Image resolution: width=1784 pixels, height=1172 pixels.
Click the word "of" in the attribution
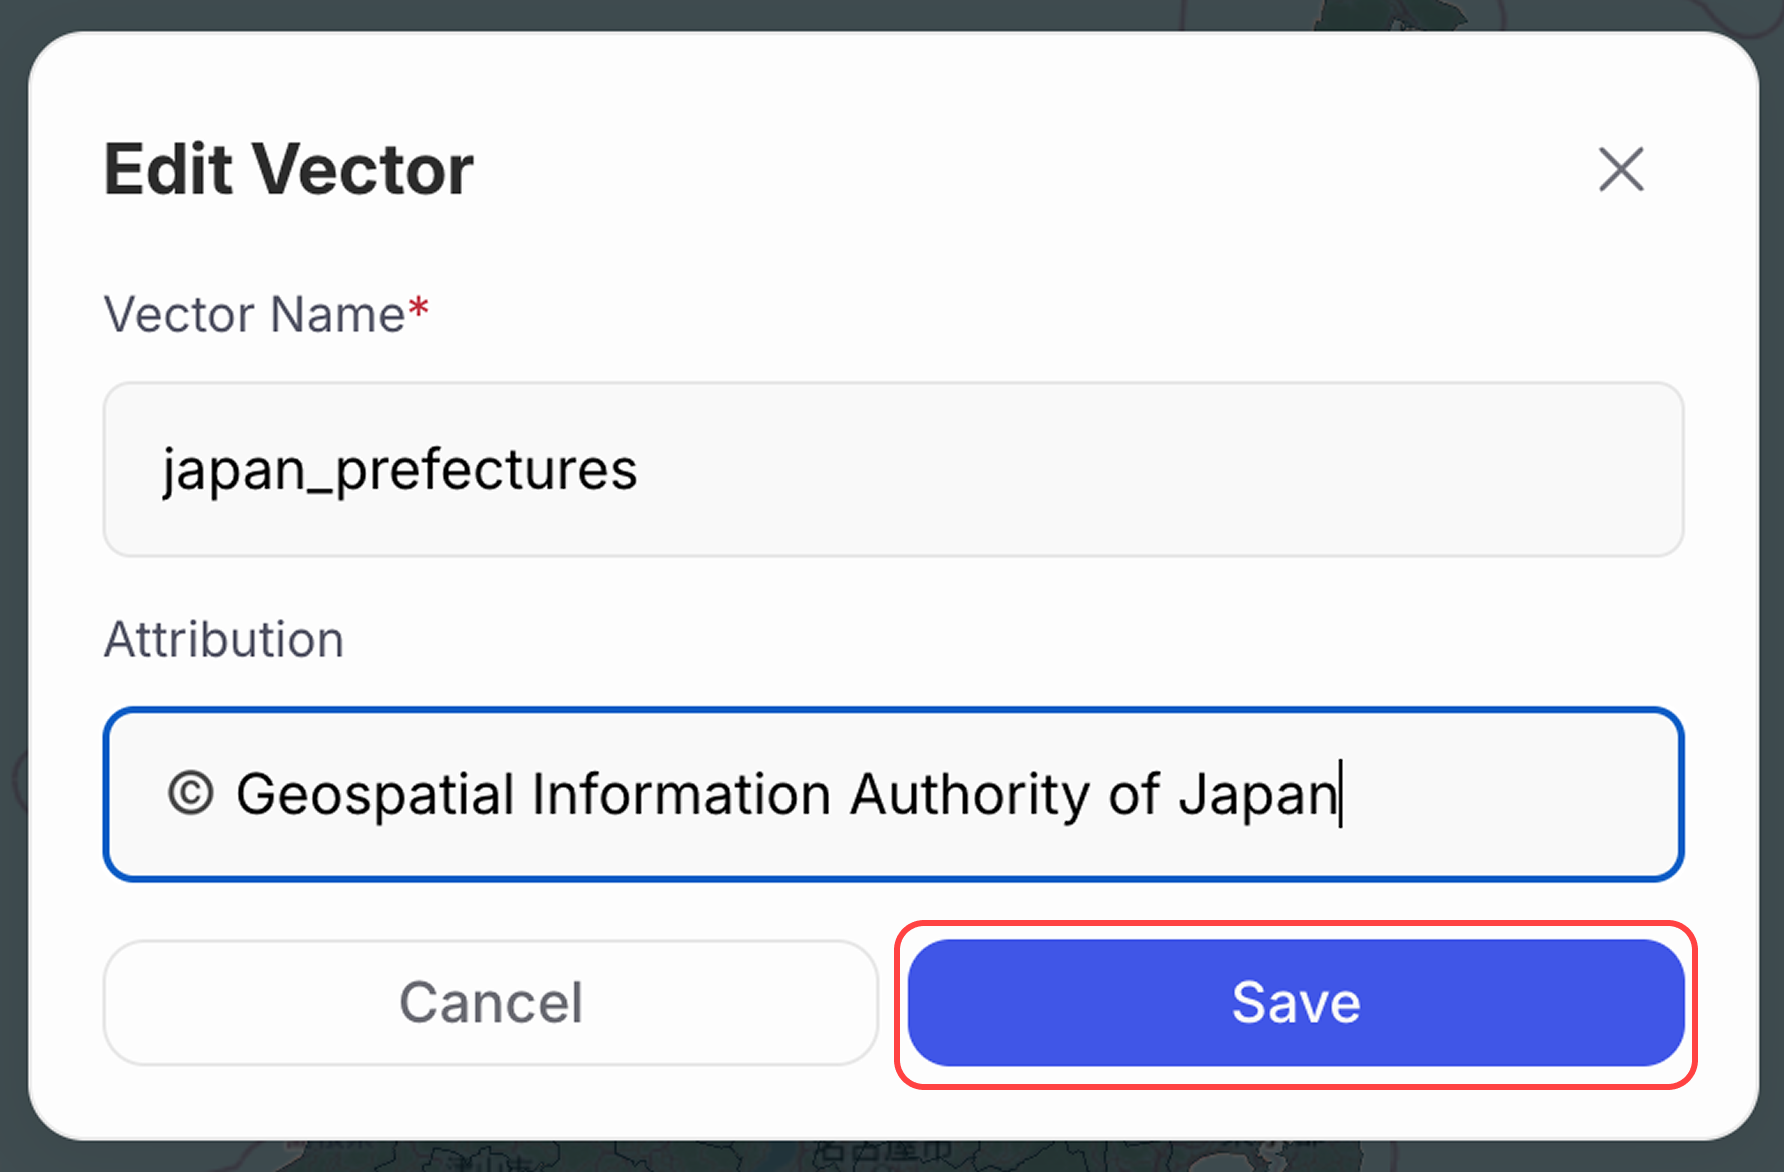[1134, 795]
